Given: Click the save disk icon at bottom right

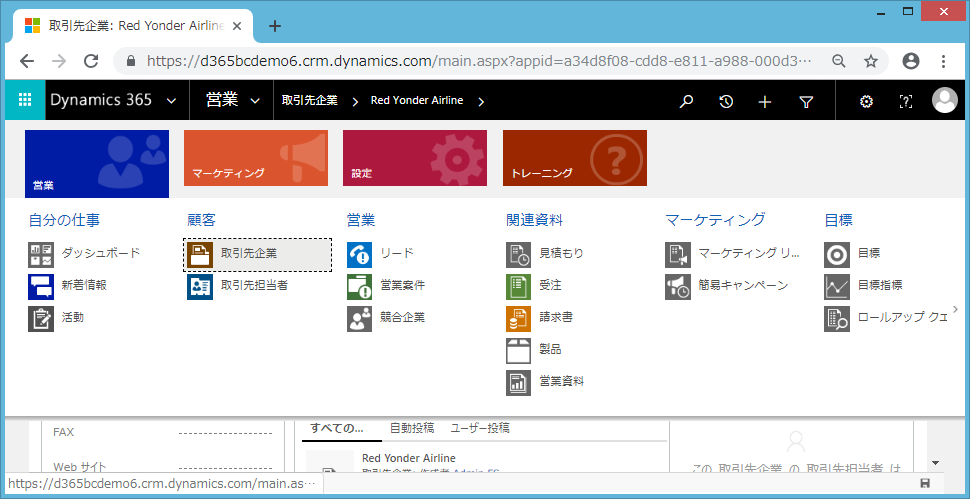Looking at the screenshot, I should [x=925, y=483].
